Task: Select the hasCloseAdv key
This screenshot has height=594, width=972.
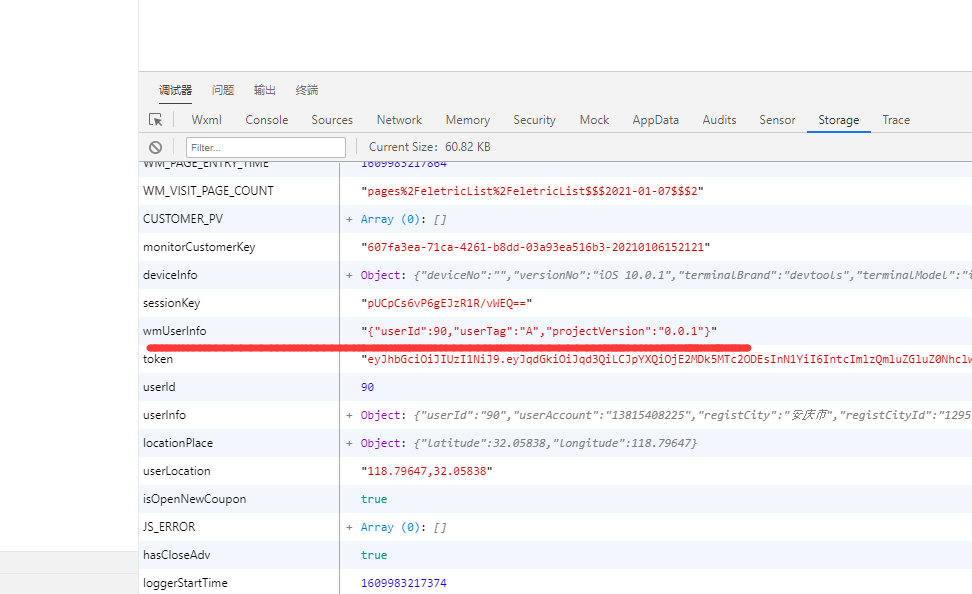Action: pyautogui.click(x=177, y=555)
